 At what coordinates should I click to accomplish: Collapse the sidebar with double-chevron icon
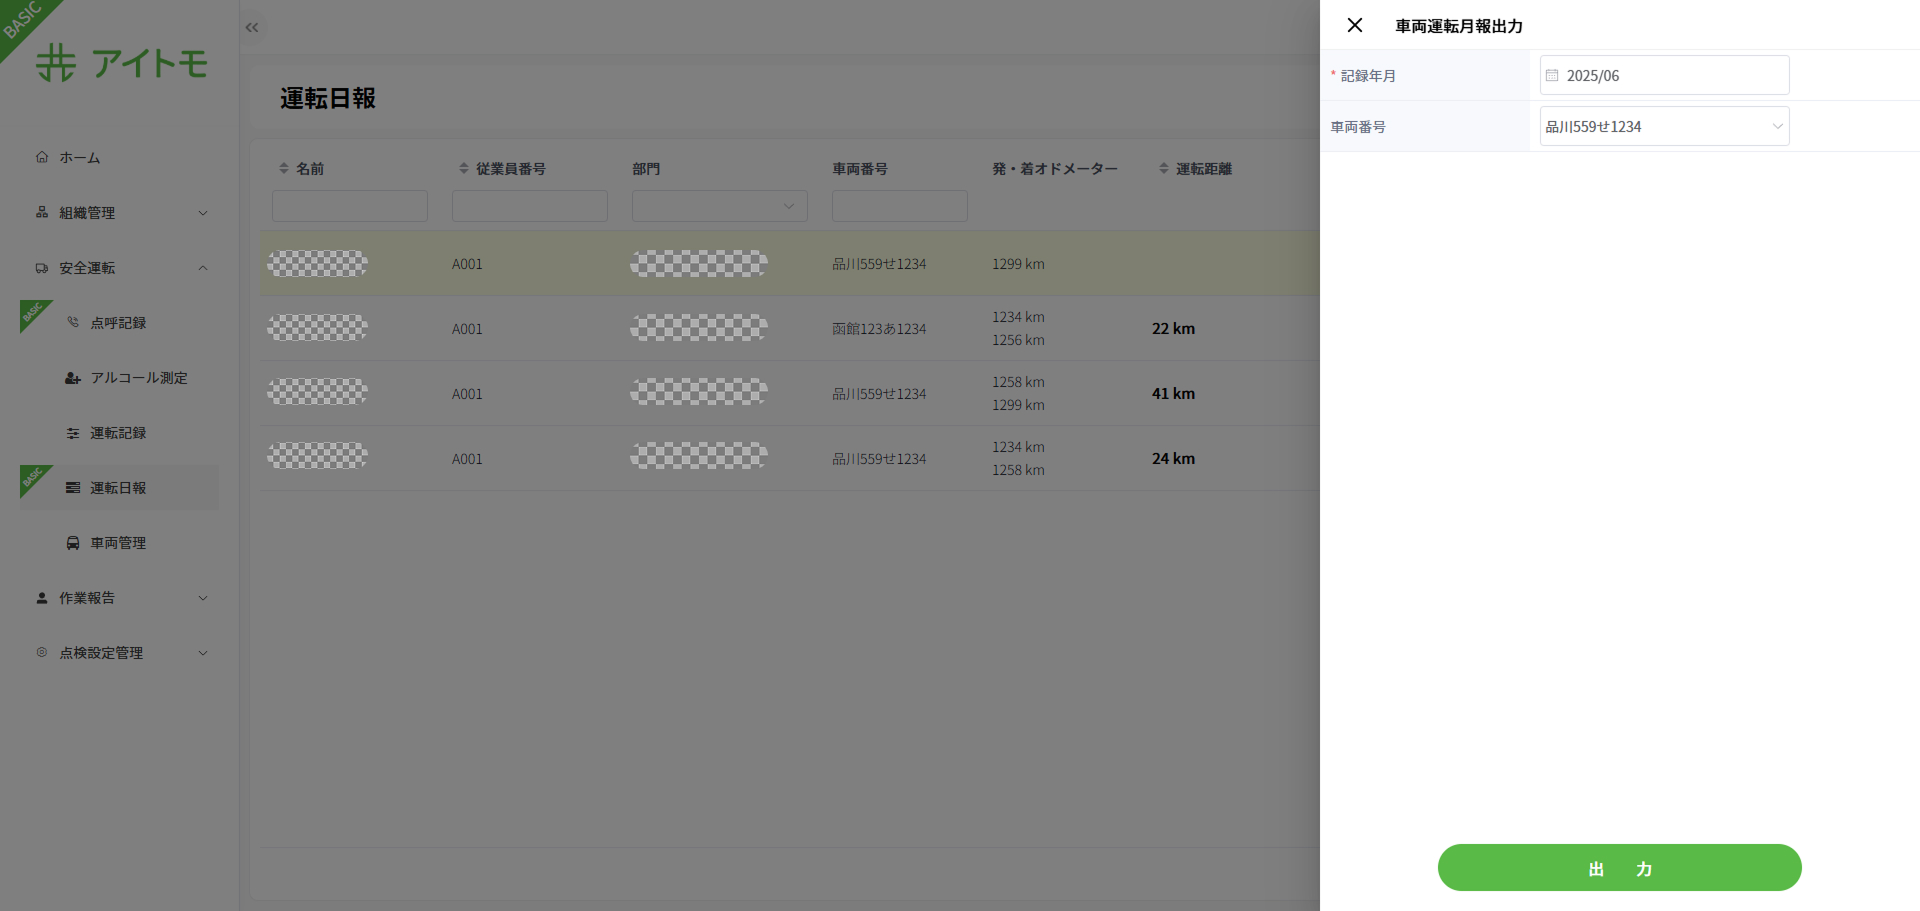[x=252, y=28]
